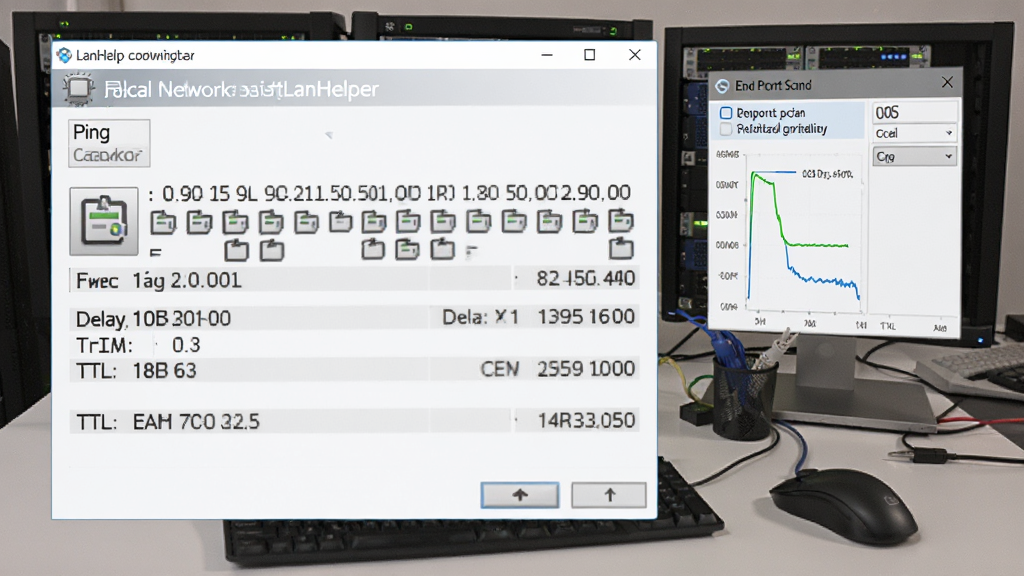Click the left up-arrow button at the bottom

tap(520, 495)
